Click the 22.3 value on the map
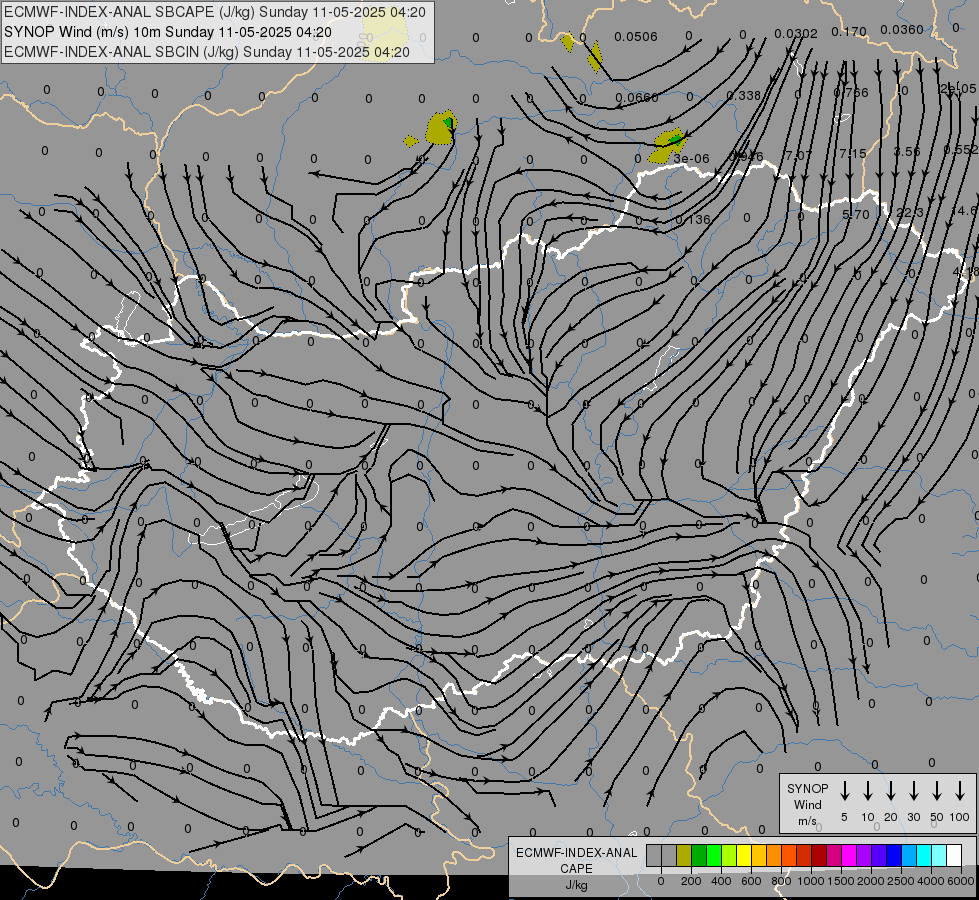 [910, 212]
